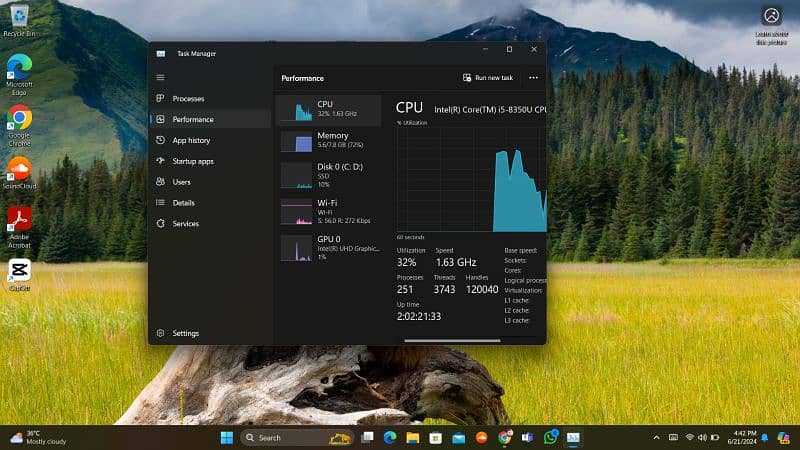
Task: Click the horizontal scrollbar in the CPU panel
Action: (450, 340)
